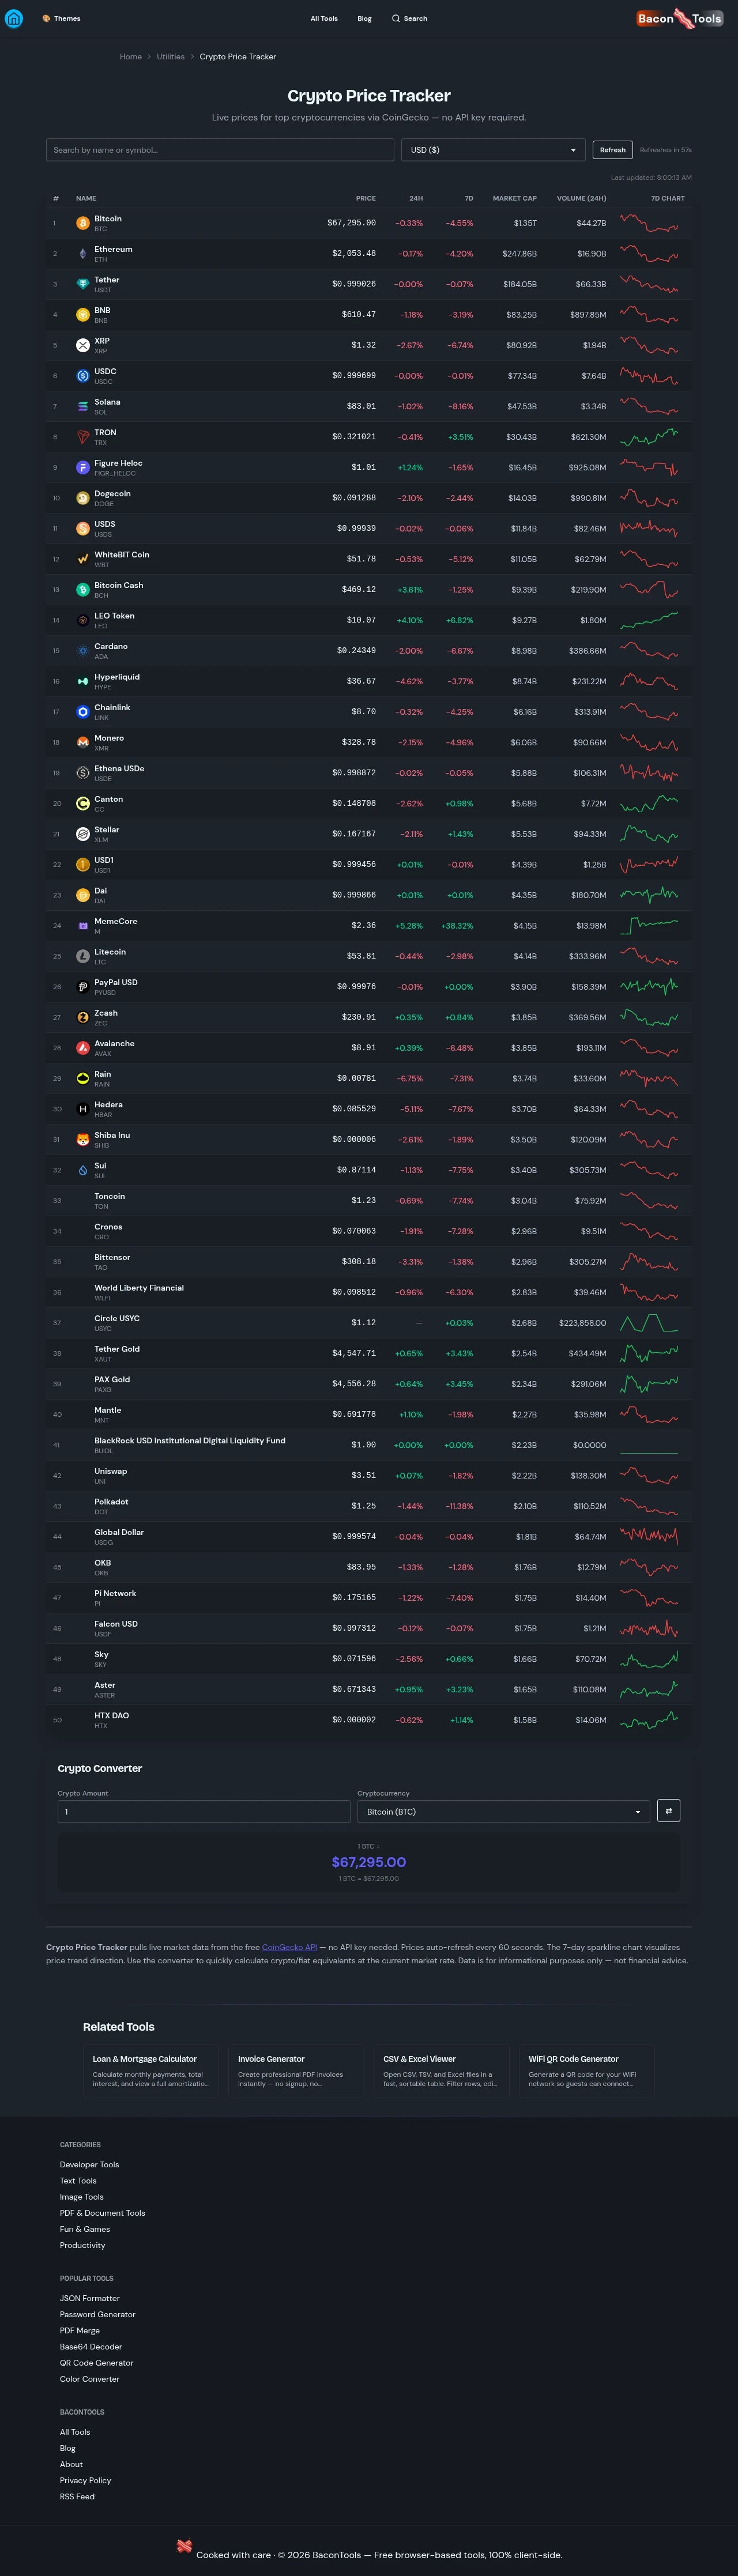The width and height of the screenshot is (738, 2576).
Task: Open All Tools in the top navigation
Action: pos(324,19)
